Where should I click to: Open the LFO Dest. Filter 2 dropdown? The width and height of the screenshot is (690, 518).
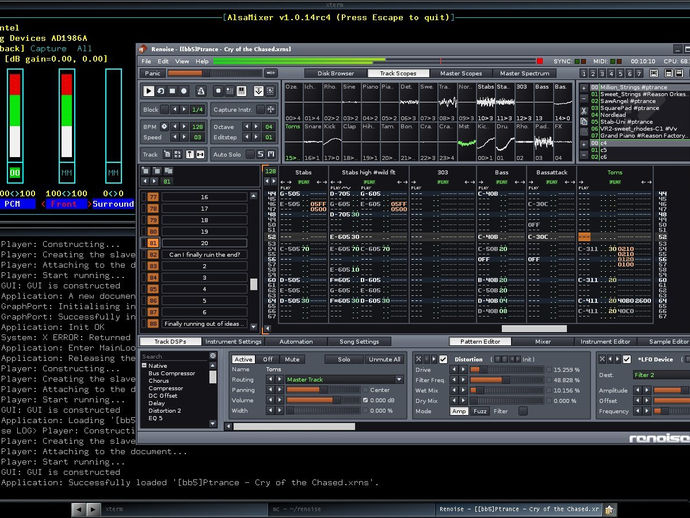tap(661, 375)
